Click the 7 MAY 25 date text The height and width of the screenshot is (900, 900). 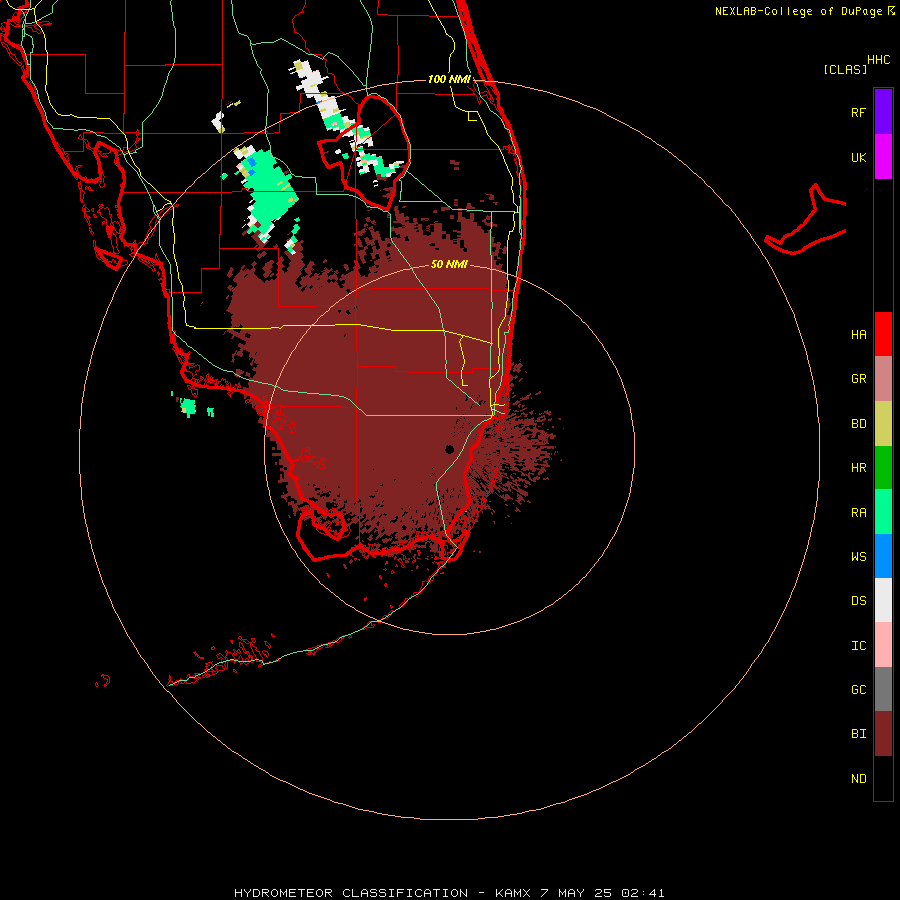[577, 893]
